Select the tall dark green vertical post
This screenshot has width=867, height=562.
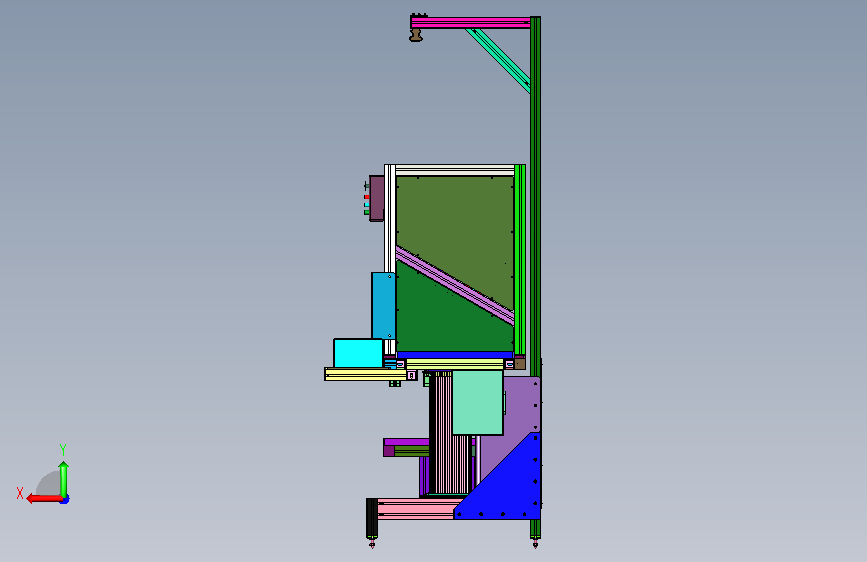[x=535, y=221]
